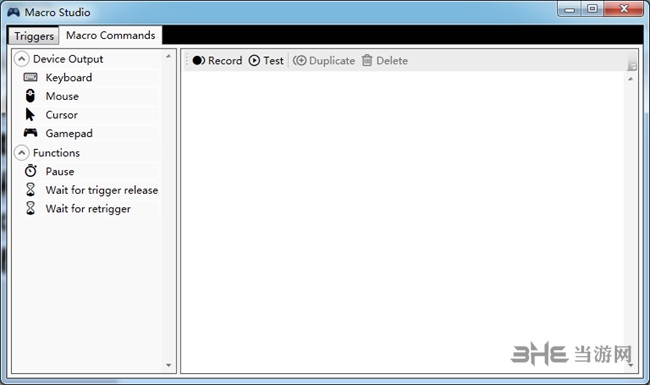Collapse the Functions section
Image resolution: width=650 pixels, height=385 pixels.
(22, 153)
